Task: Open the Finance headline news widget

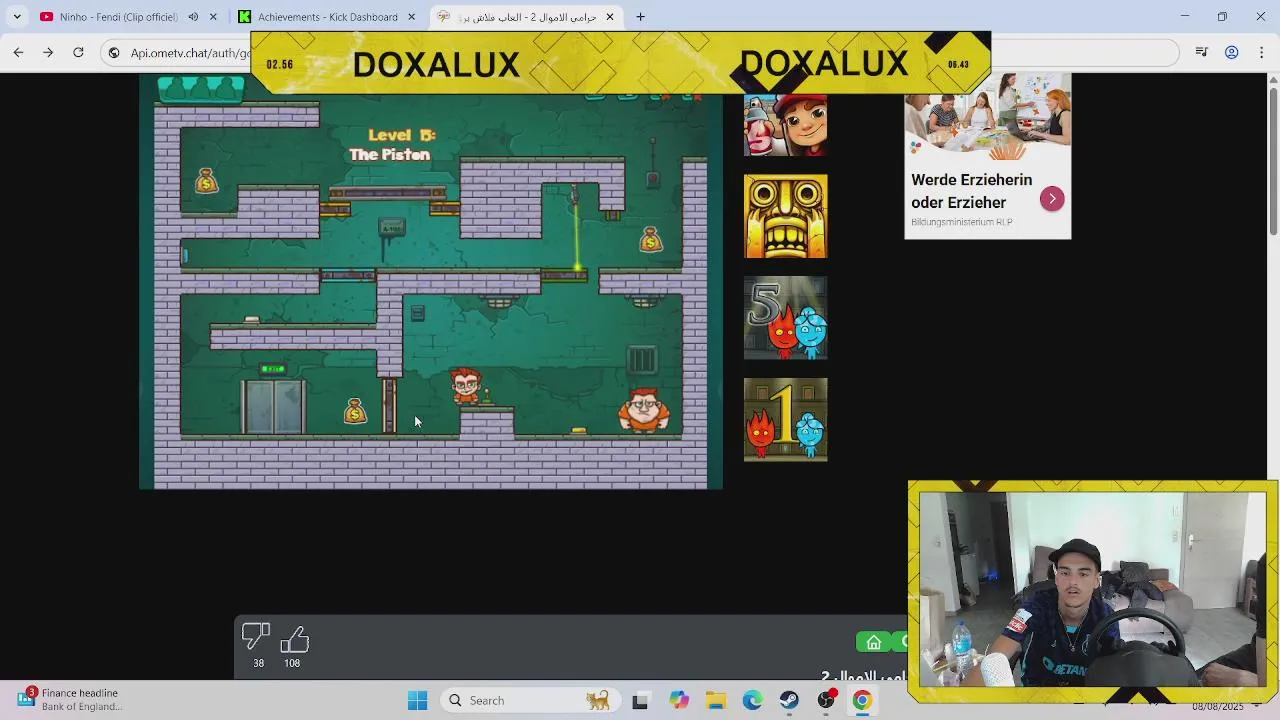Action: coord(70,699)
